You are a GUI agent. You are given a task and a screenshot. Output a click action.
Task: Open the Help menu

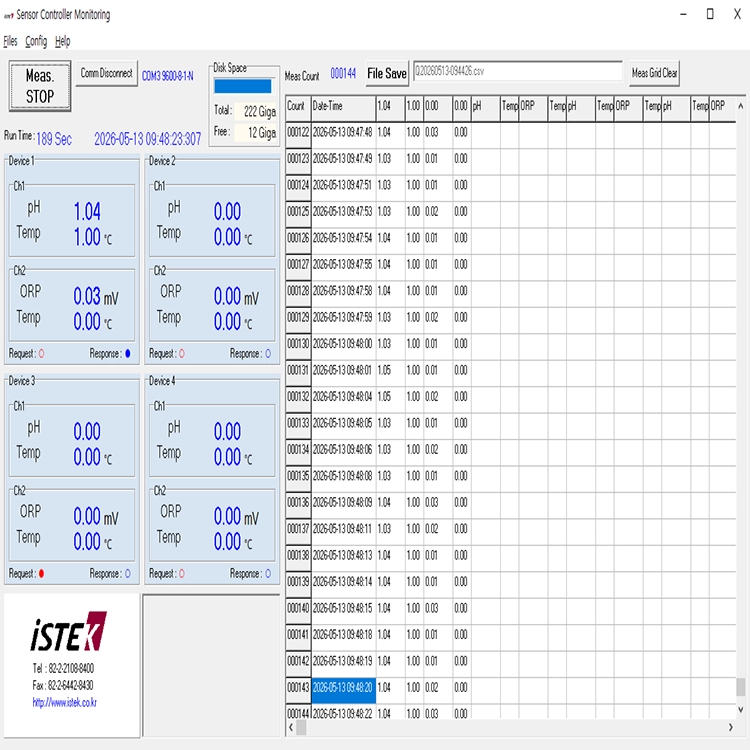(62, 41)
